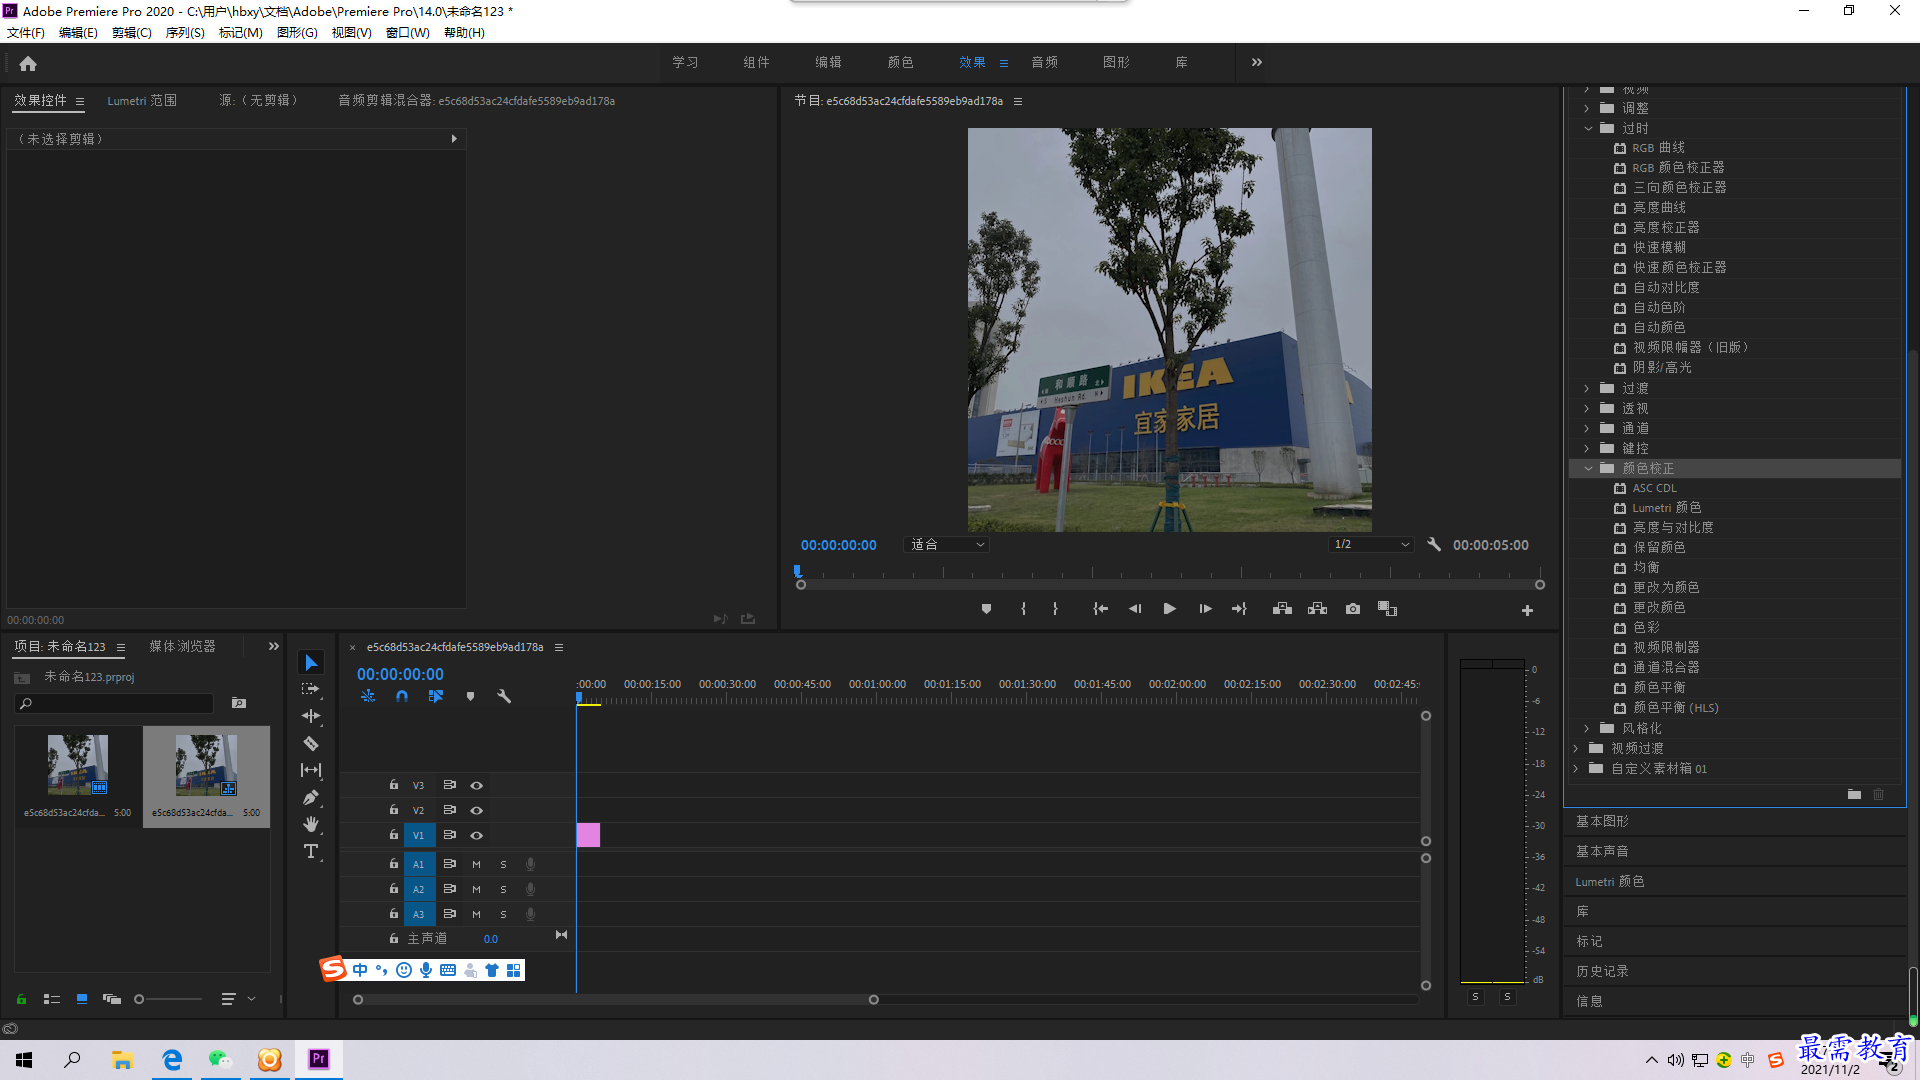This screenshot has width=1920, height=1080.
Task: Select pink clip on V1 track
Action: coord(588,835)
